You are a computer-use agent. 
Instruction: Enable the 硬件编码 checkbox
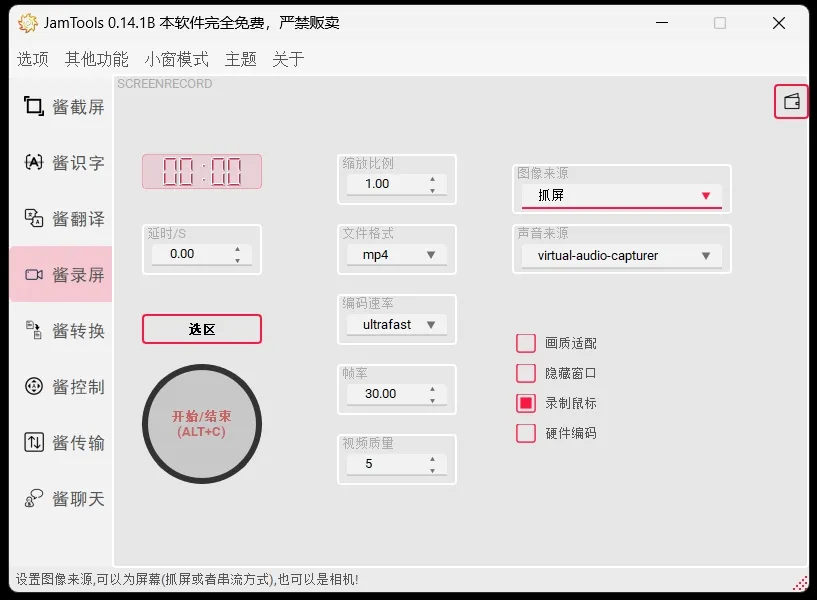[526, 433]
